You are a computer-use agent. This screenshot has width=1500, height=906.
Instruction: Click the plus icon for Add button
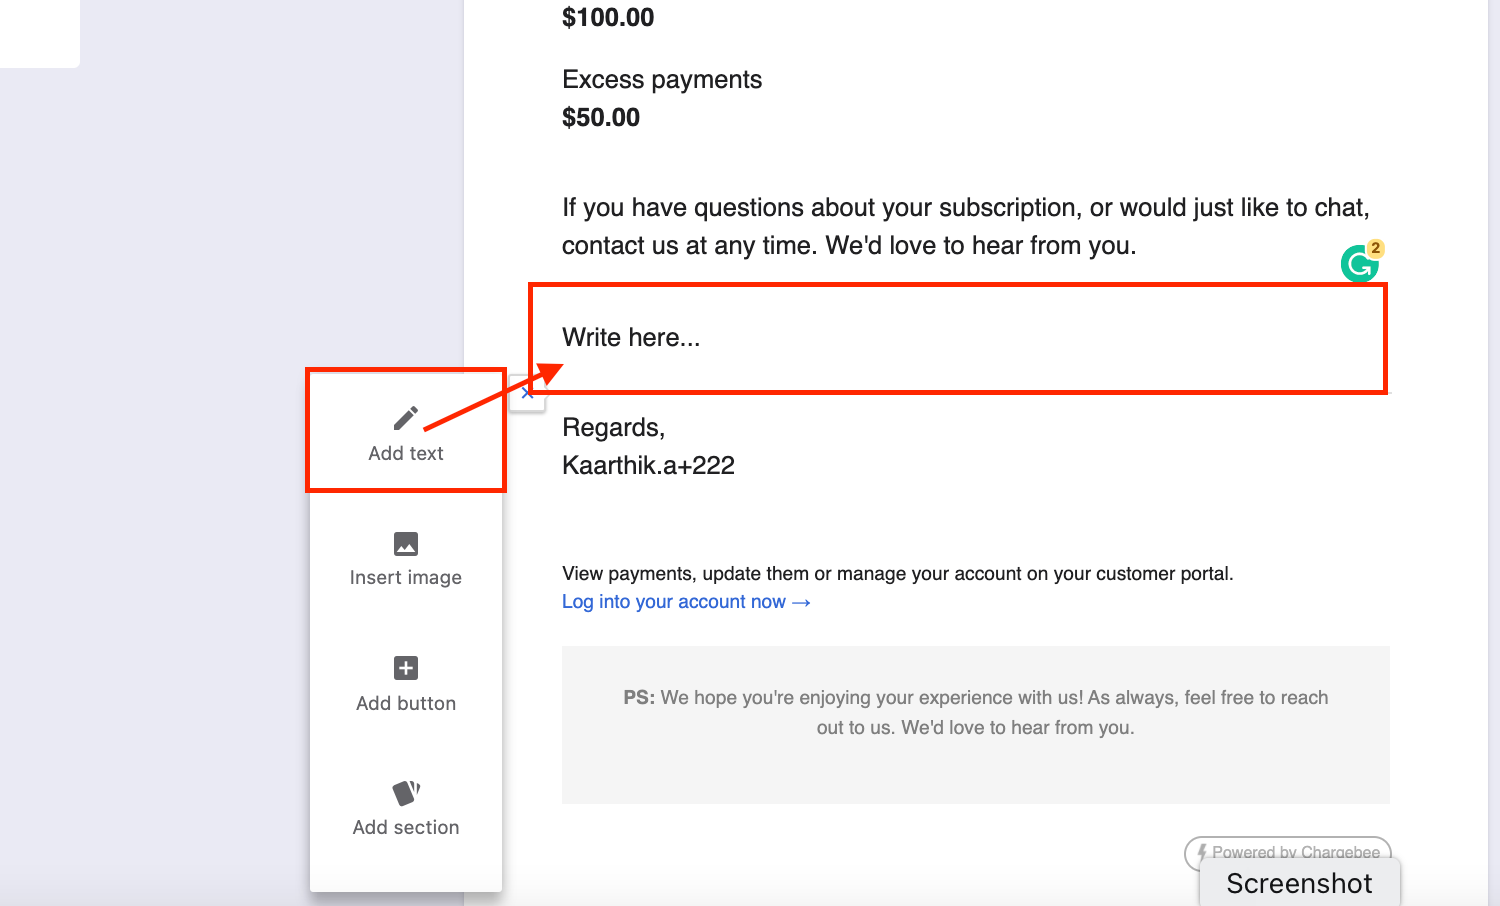(406, 668)
